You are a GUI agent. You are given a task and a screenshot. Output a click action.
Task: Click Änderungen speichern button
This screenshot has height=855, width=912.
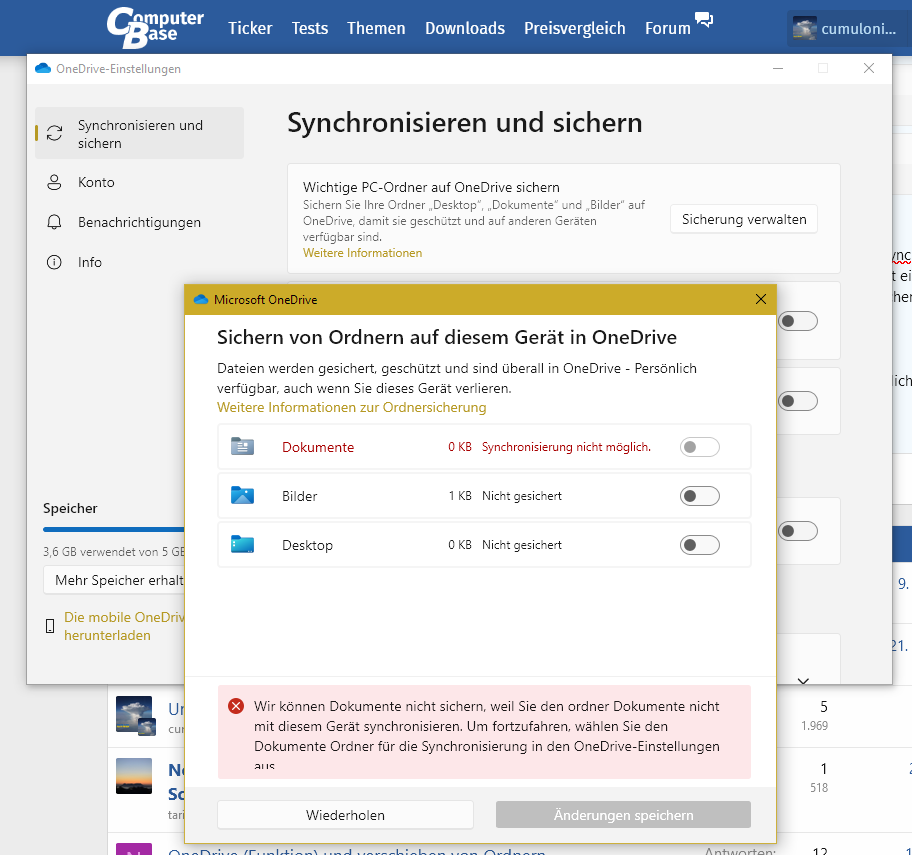pos(624,815)
